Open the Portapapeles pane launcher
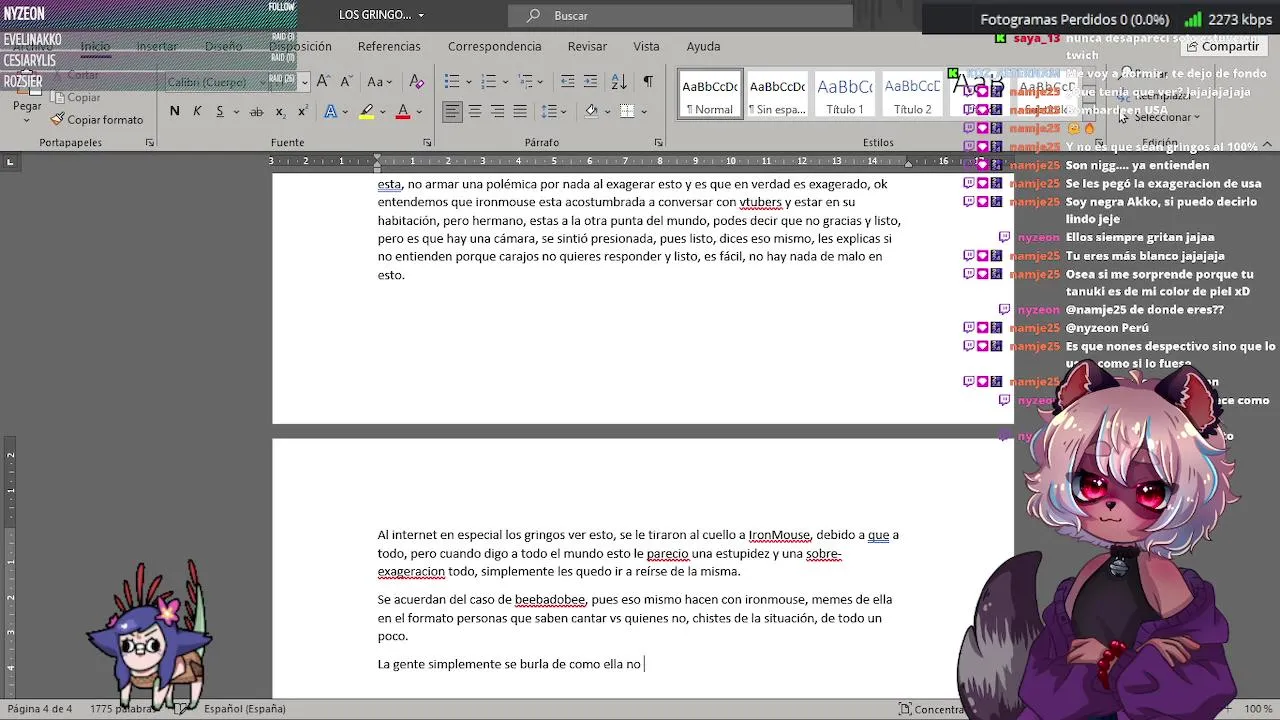 pyautogui.click(x=149, y=143)
